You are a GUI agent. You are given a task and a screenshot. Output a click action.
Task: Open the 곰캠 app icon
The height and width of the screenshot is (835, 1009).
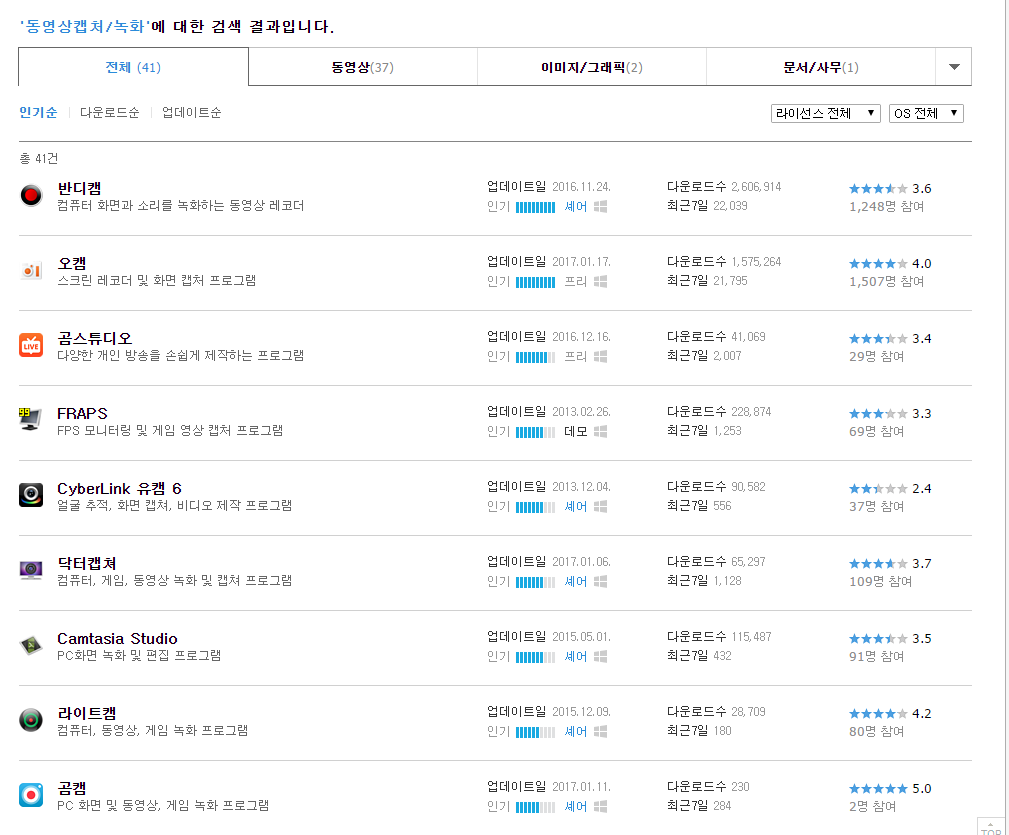[31, 795]
